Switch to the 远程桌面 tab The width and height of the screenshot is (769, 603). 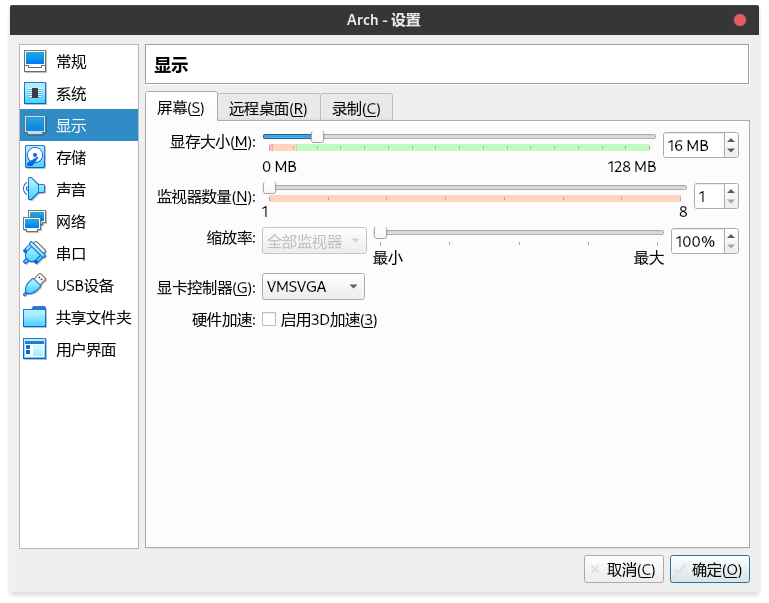click(x=268, y=108)
